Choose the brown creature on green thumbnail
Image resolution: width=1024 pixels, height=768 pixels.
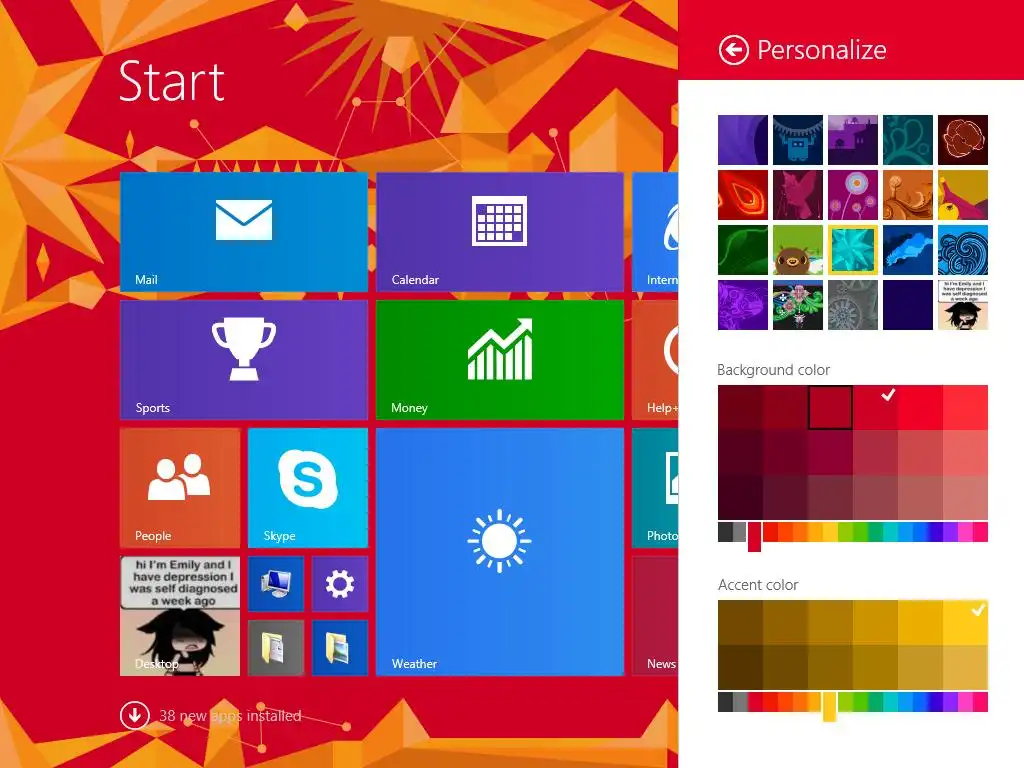[797, 250]
